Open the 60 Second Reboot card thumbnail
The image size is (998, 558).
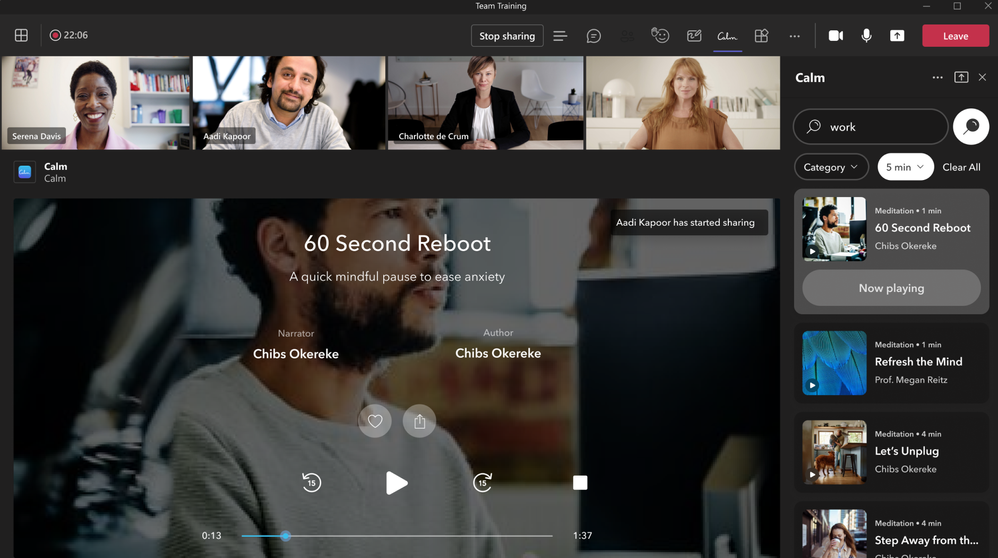[x=834, y=229]
